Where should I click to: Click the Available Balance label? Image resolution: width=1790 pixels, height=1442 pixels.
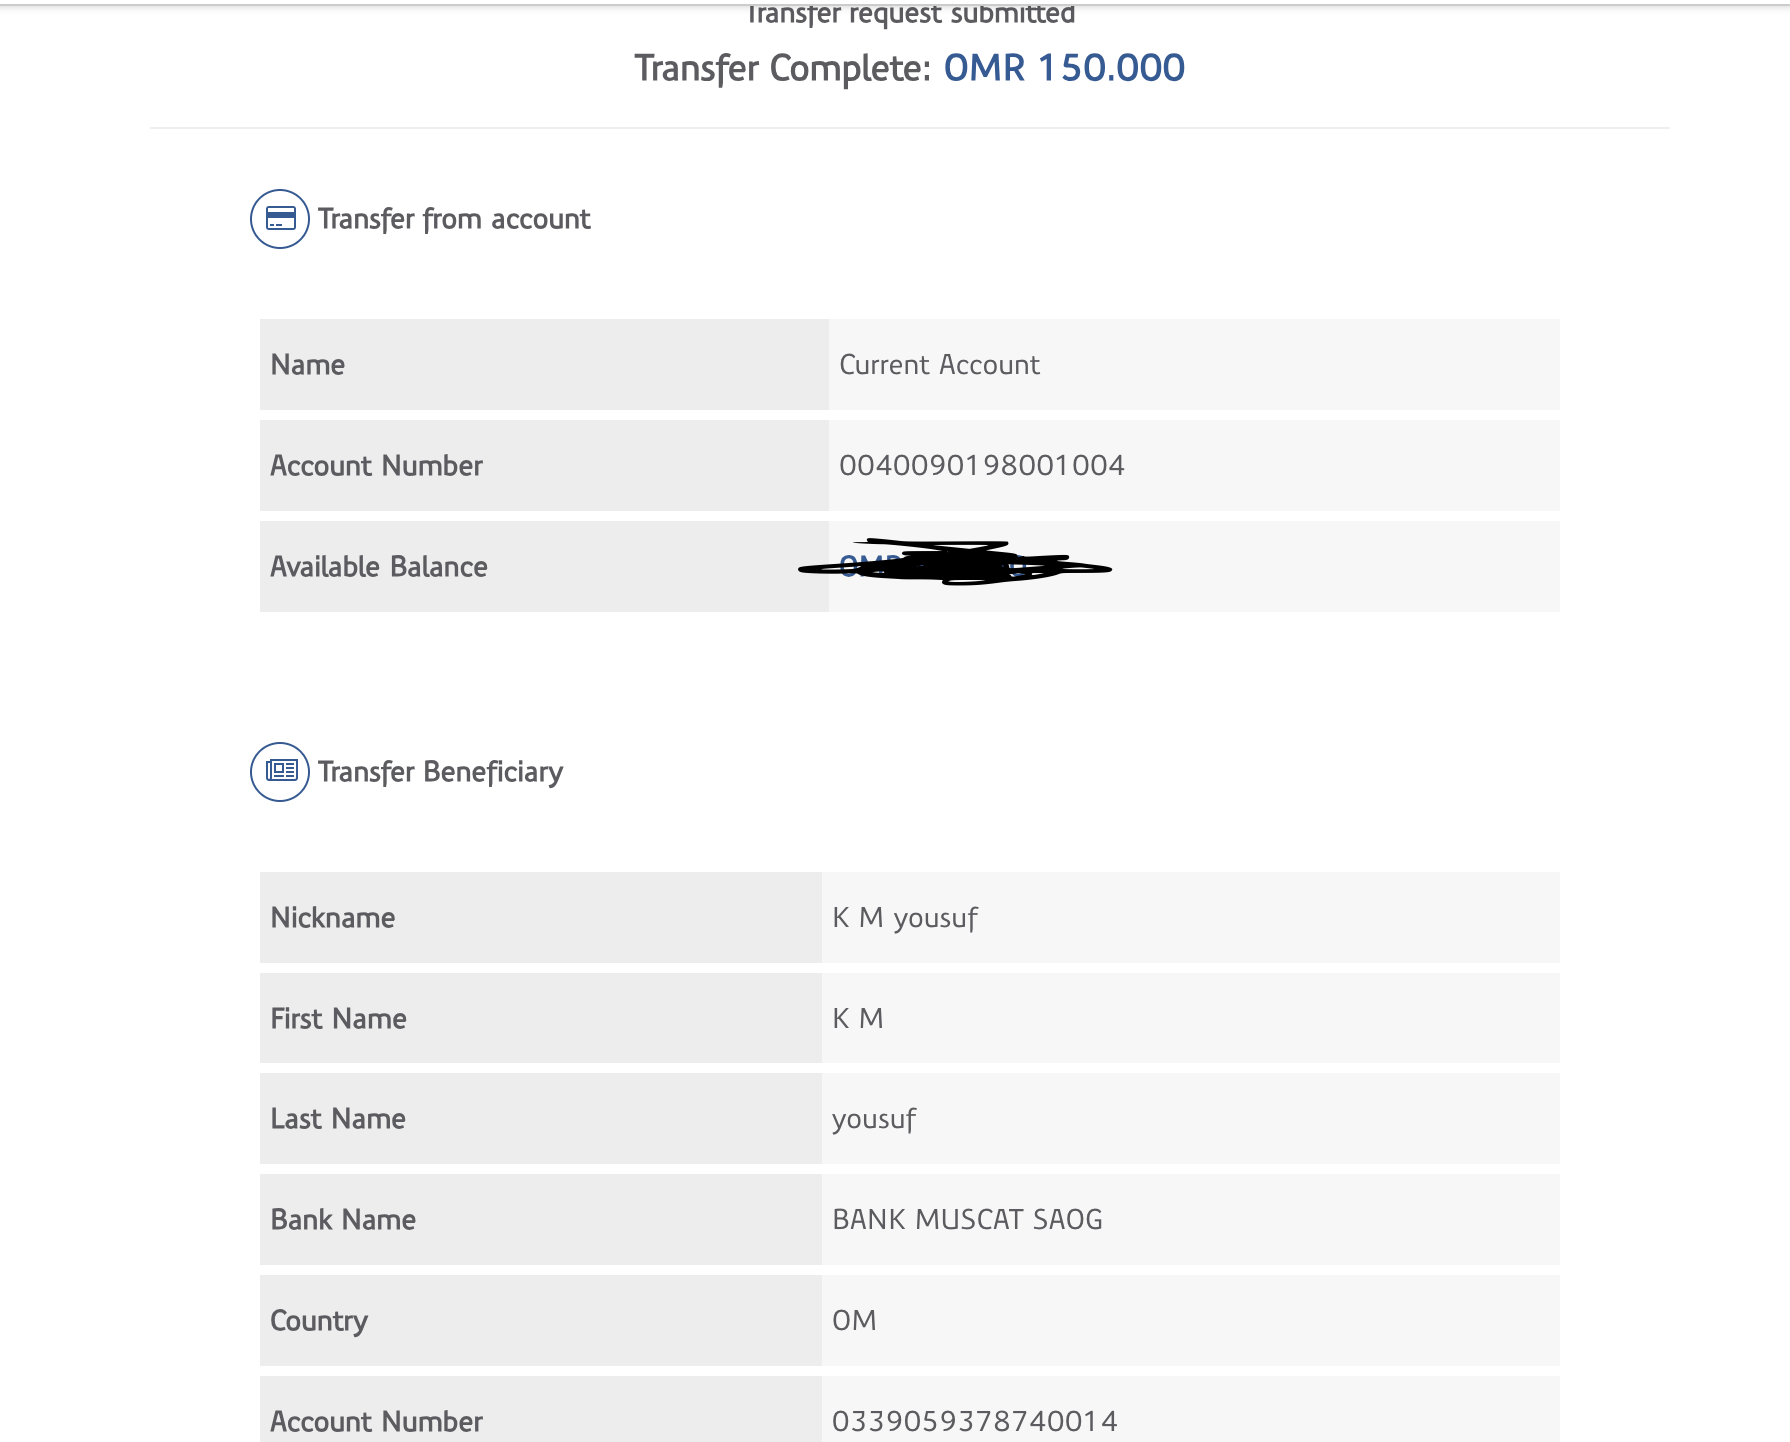(379, 567)
